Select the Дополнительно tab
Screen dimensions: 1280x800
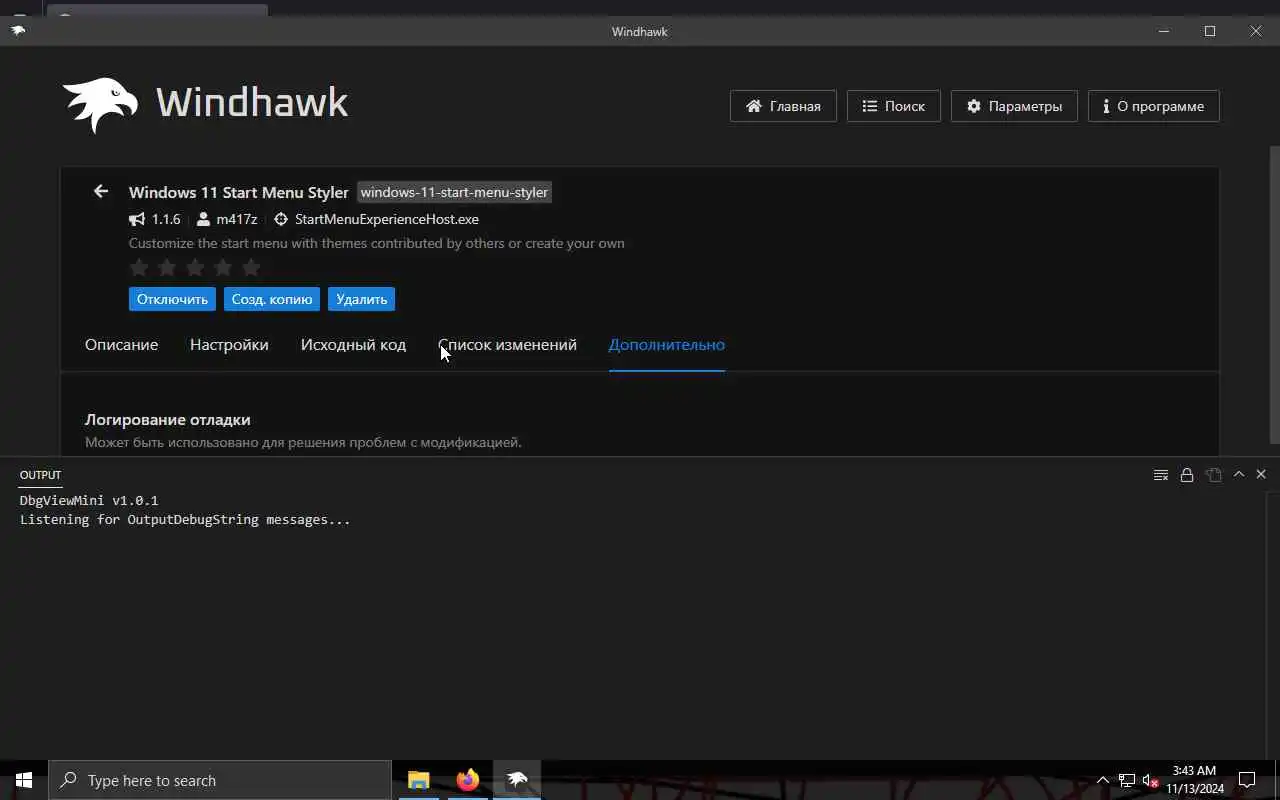pos(667,344)
